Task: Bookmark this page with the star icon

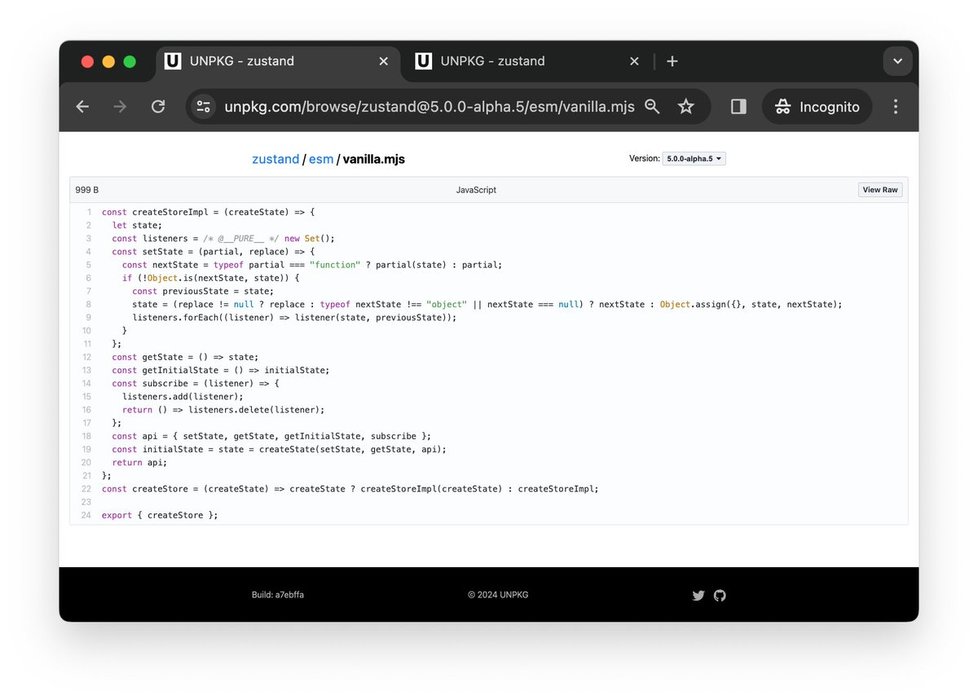Action: (686, 107)
